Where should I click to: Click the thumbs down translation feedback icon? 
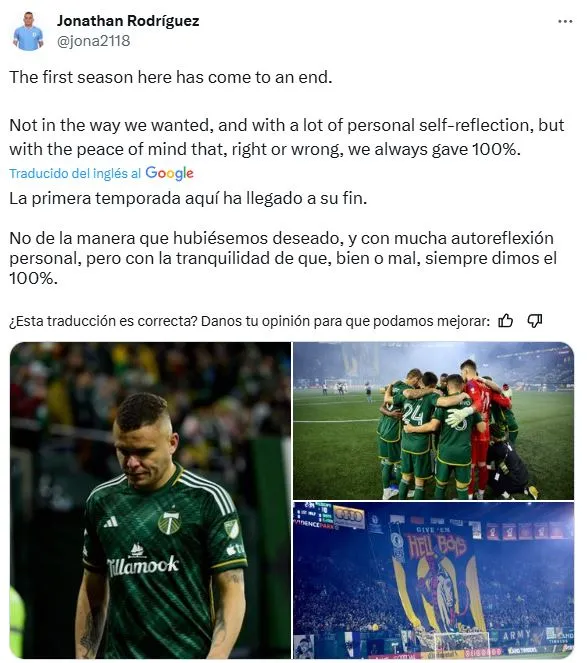pos(535,321)
